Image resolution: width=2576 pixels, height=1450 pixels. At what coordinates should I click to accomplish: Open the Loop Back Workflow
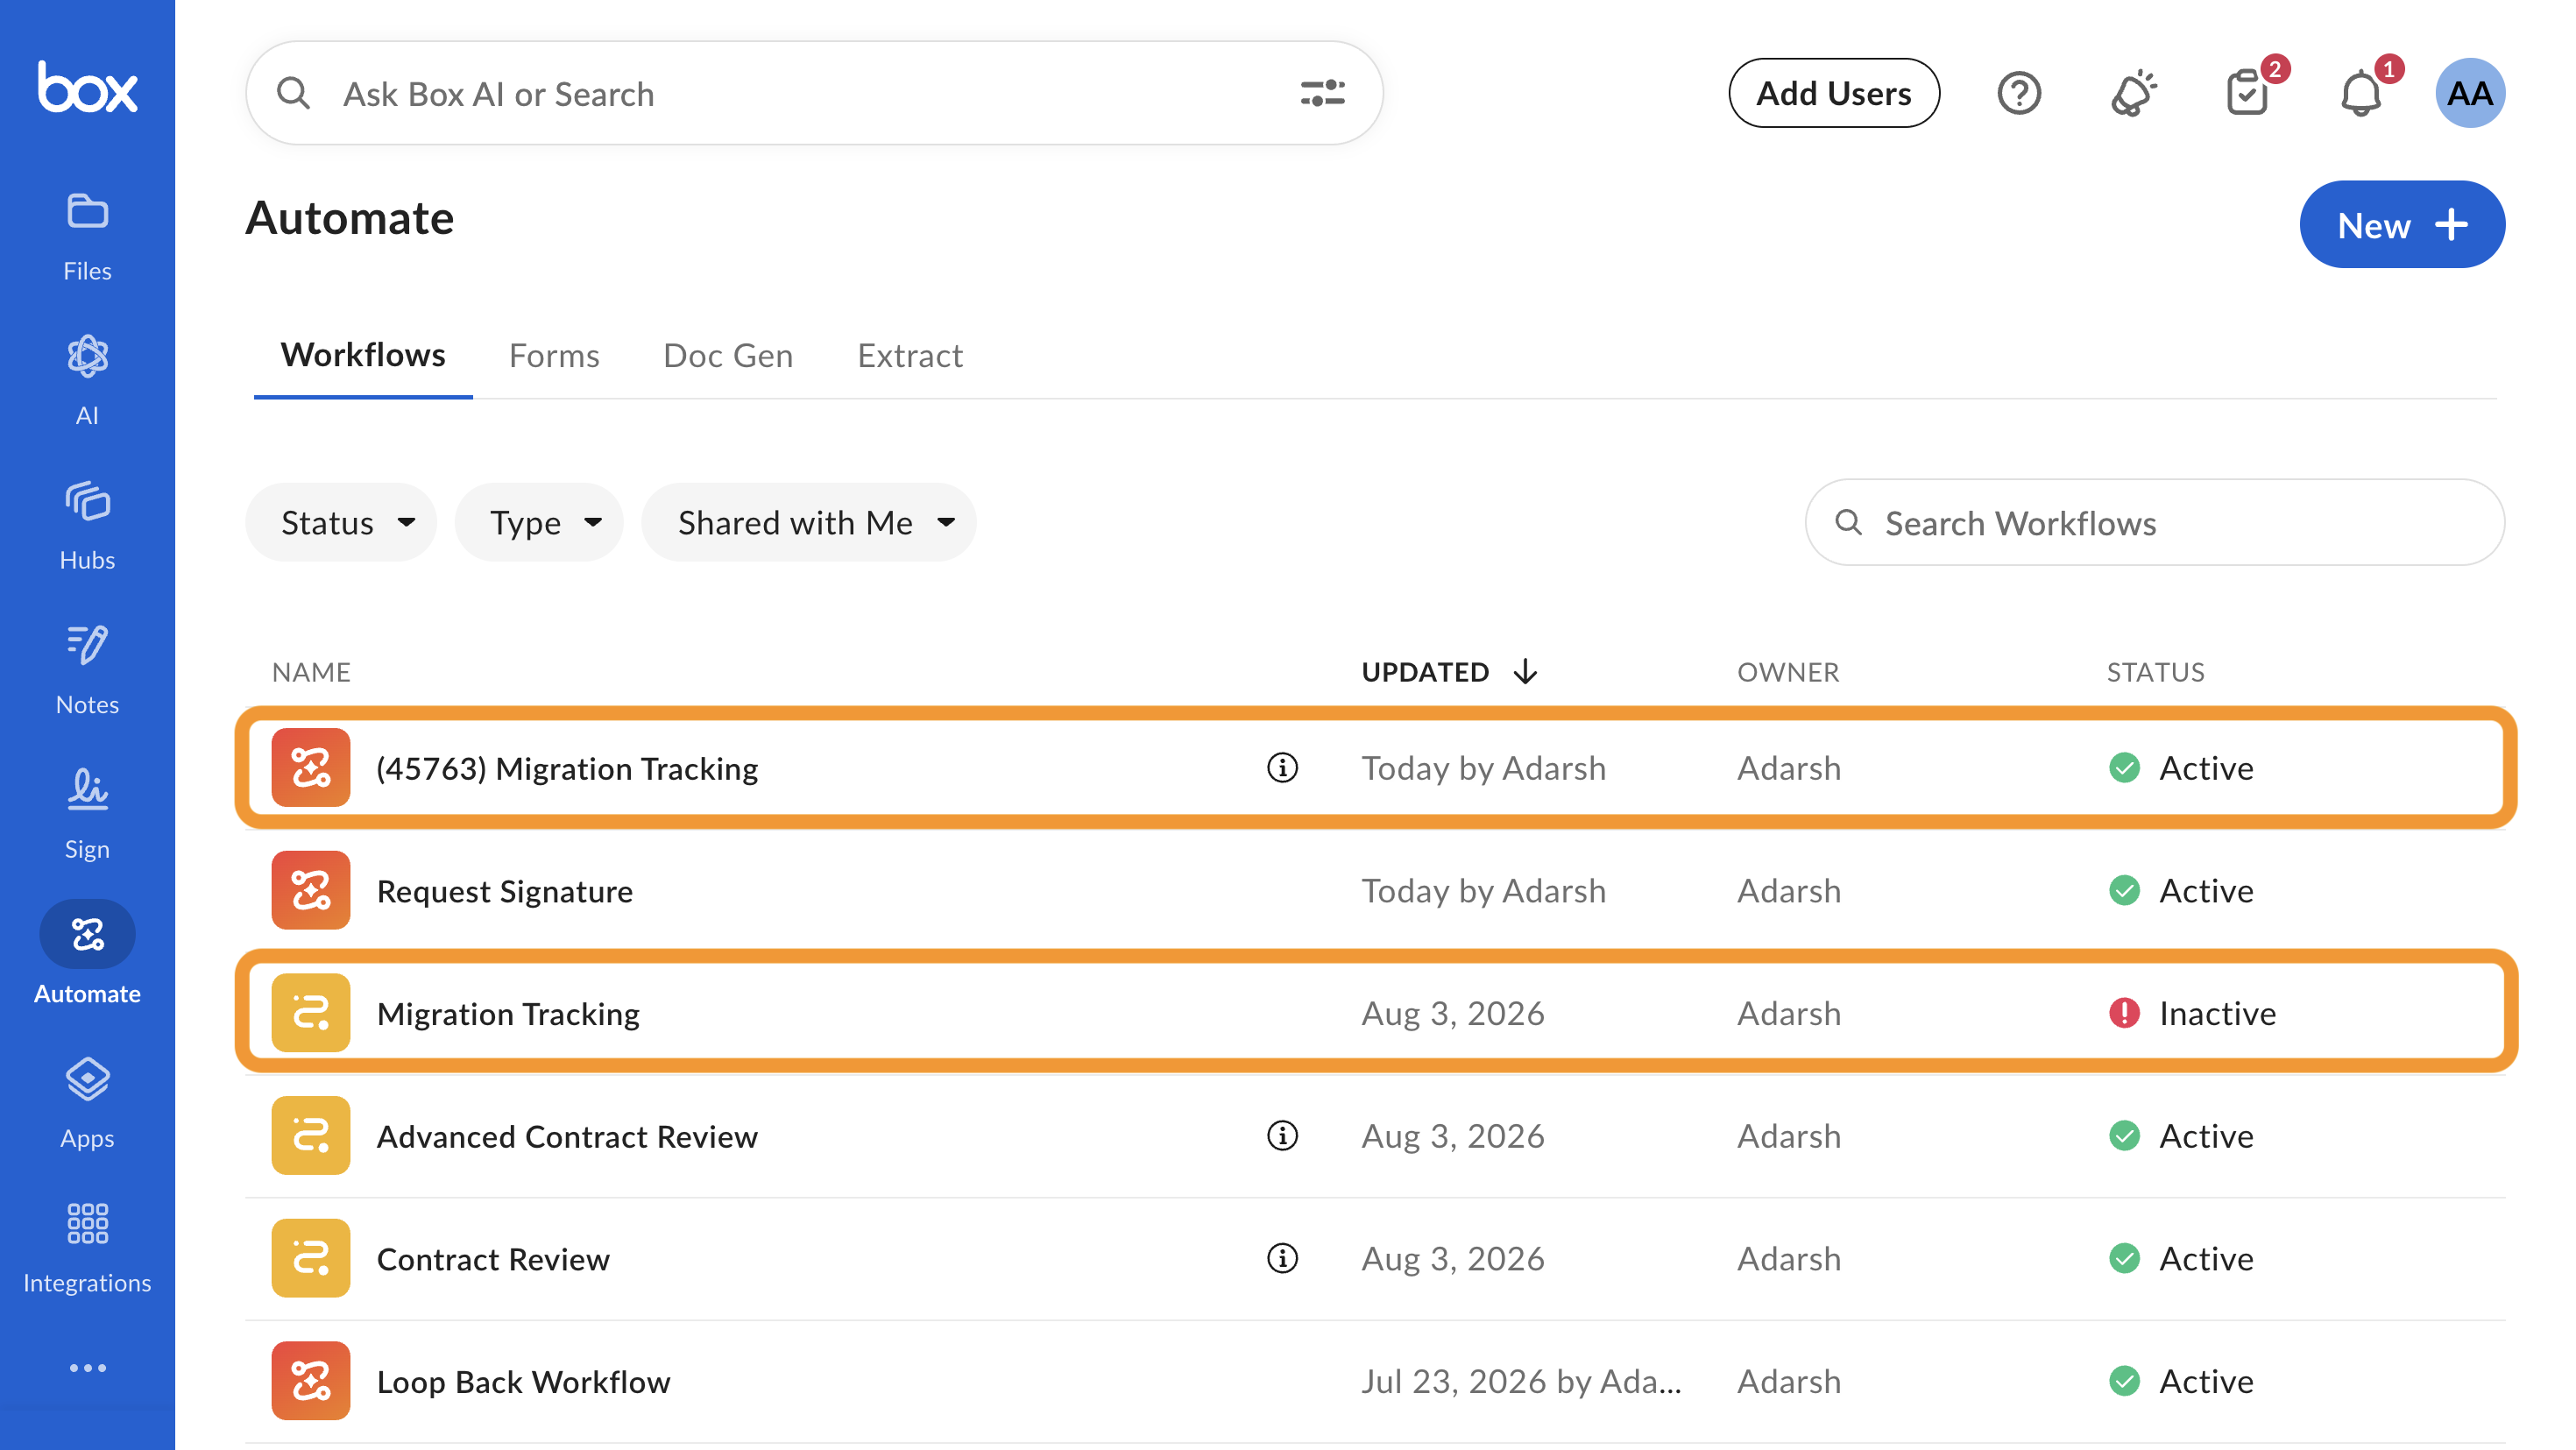click(x=523, y=1381)
